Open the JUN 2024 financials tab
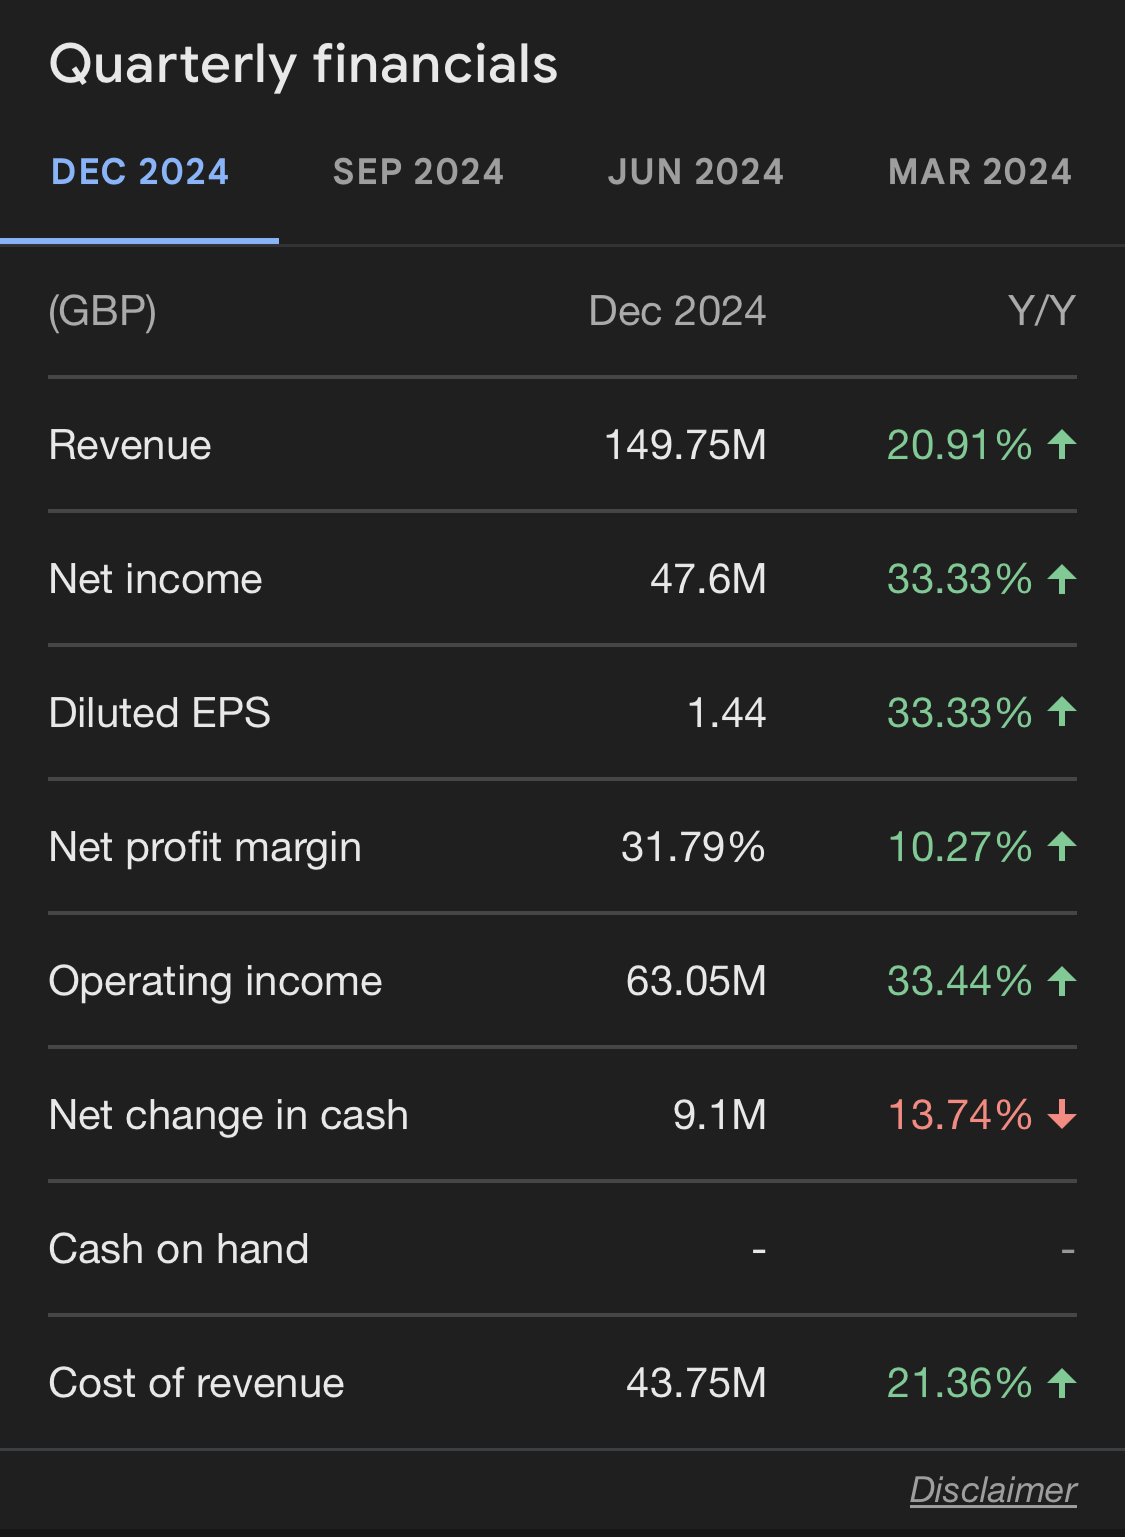 point(696,171)
